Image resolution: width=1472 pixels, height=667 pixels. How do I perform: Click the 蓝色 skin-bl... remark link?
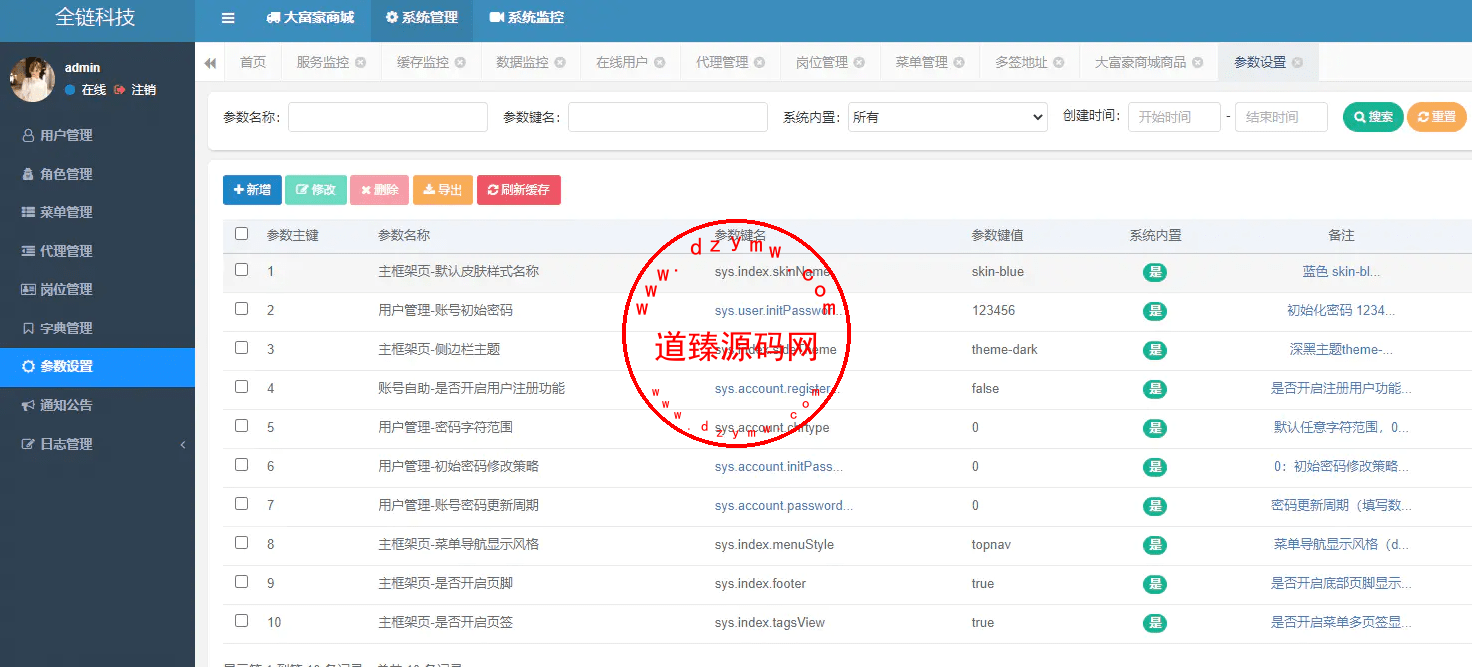click(x=1341, y=272)
